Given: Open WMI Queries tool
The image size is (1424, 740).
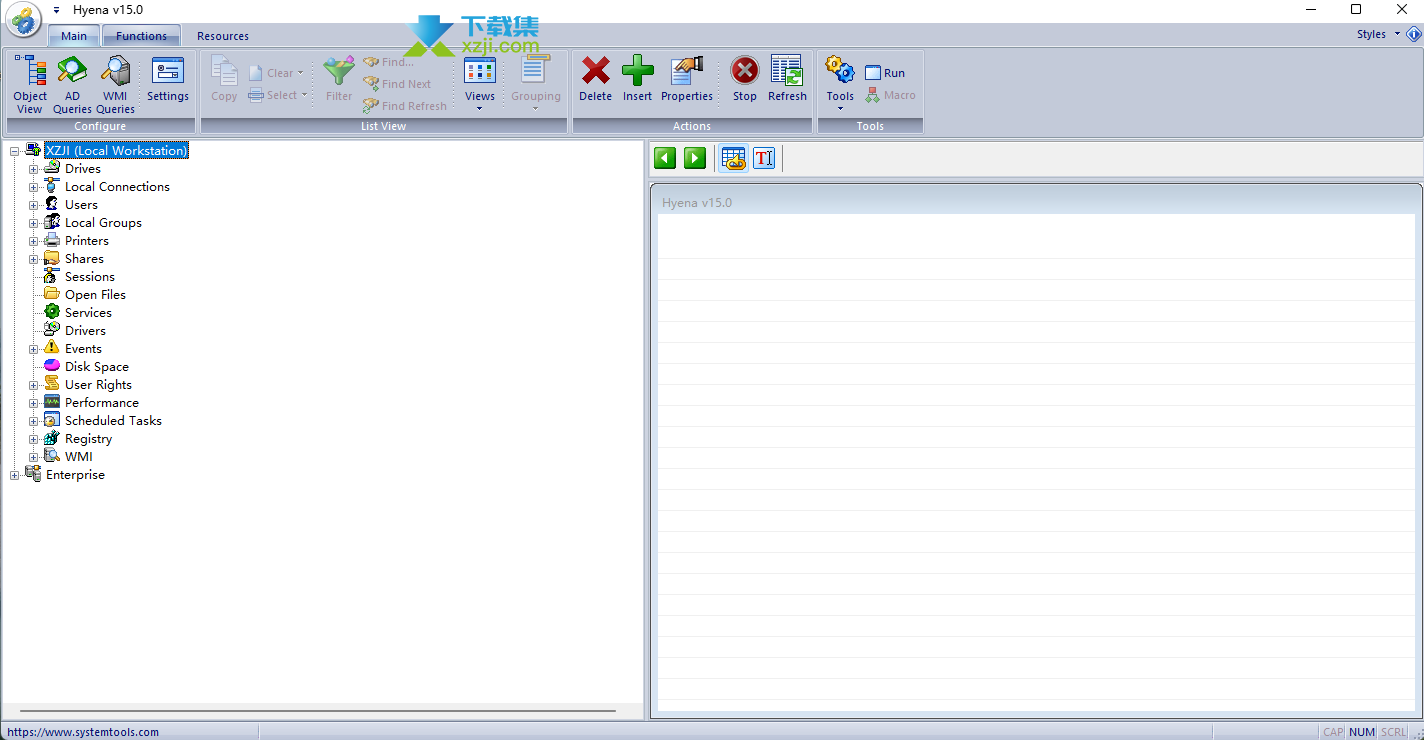Looking at the screenshot, I should point(115,84).
